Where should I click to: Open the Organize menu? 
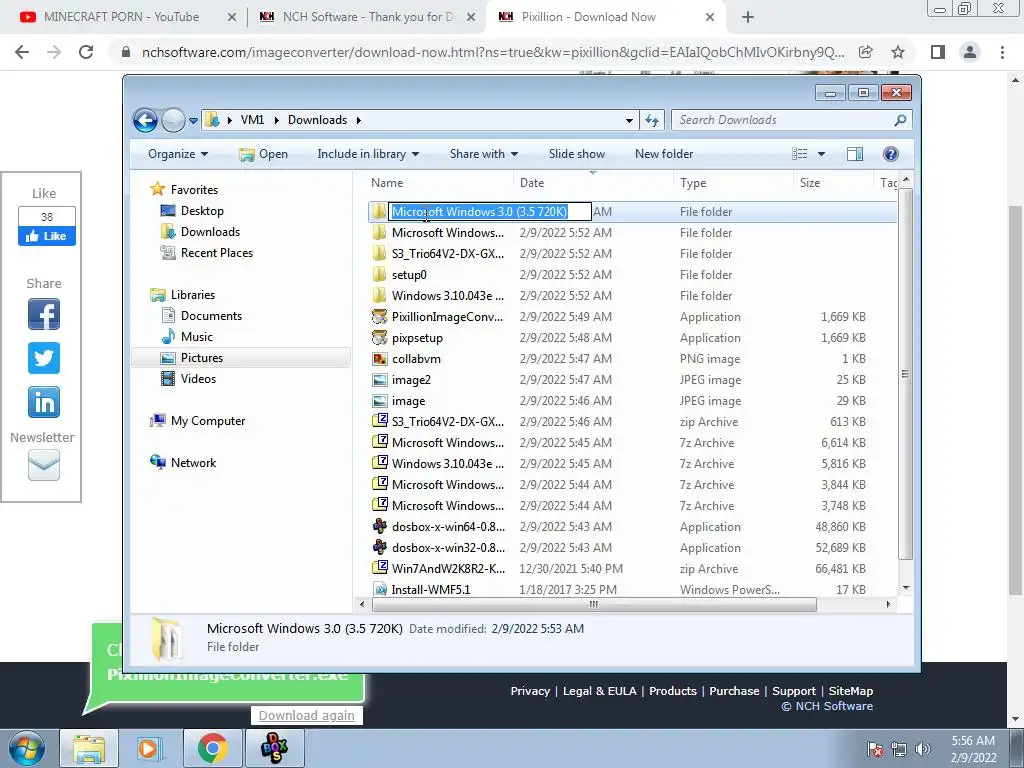(178, 154)
